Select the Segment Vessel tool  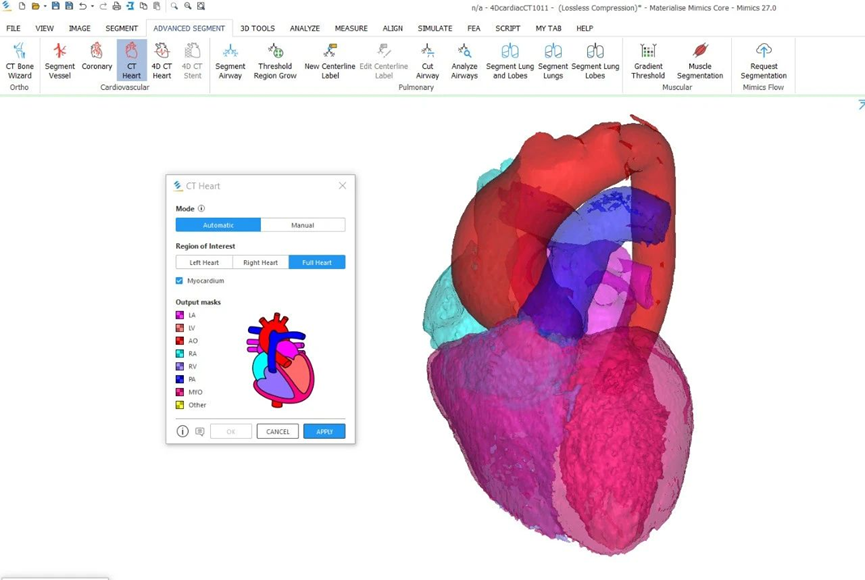click(60, 61)
